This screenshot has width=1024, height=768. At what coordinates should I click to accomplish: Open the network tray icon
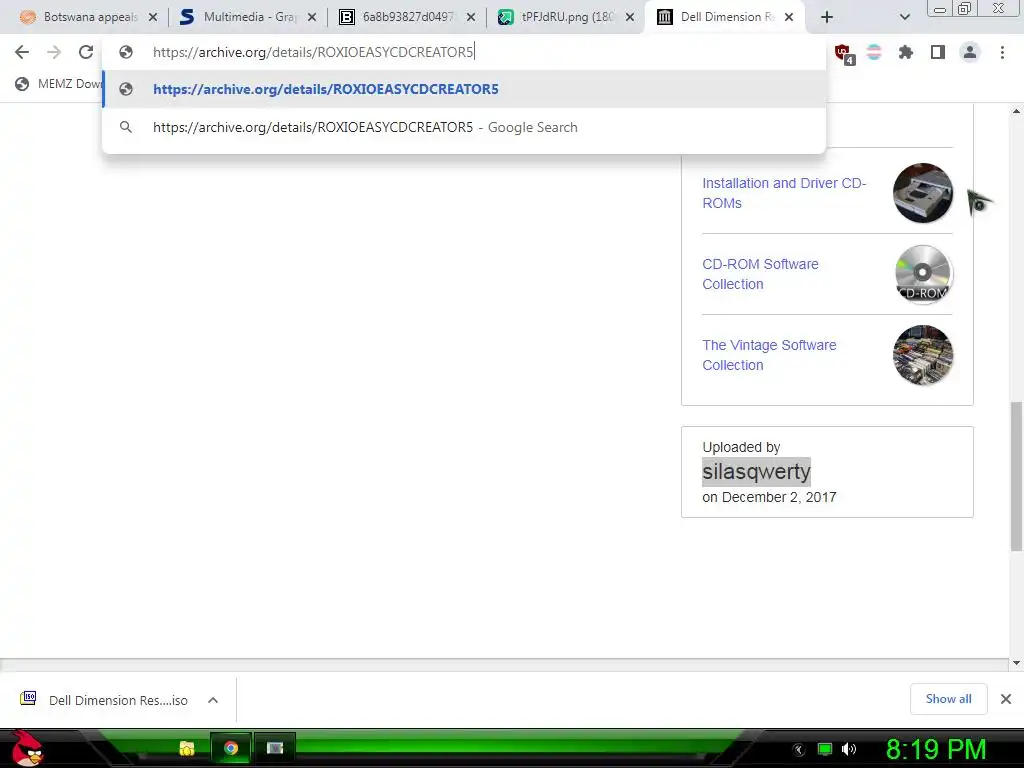825,750
